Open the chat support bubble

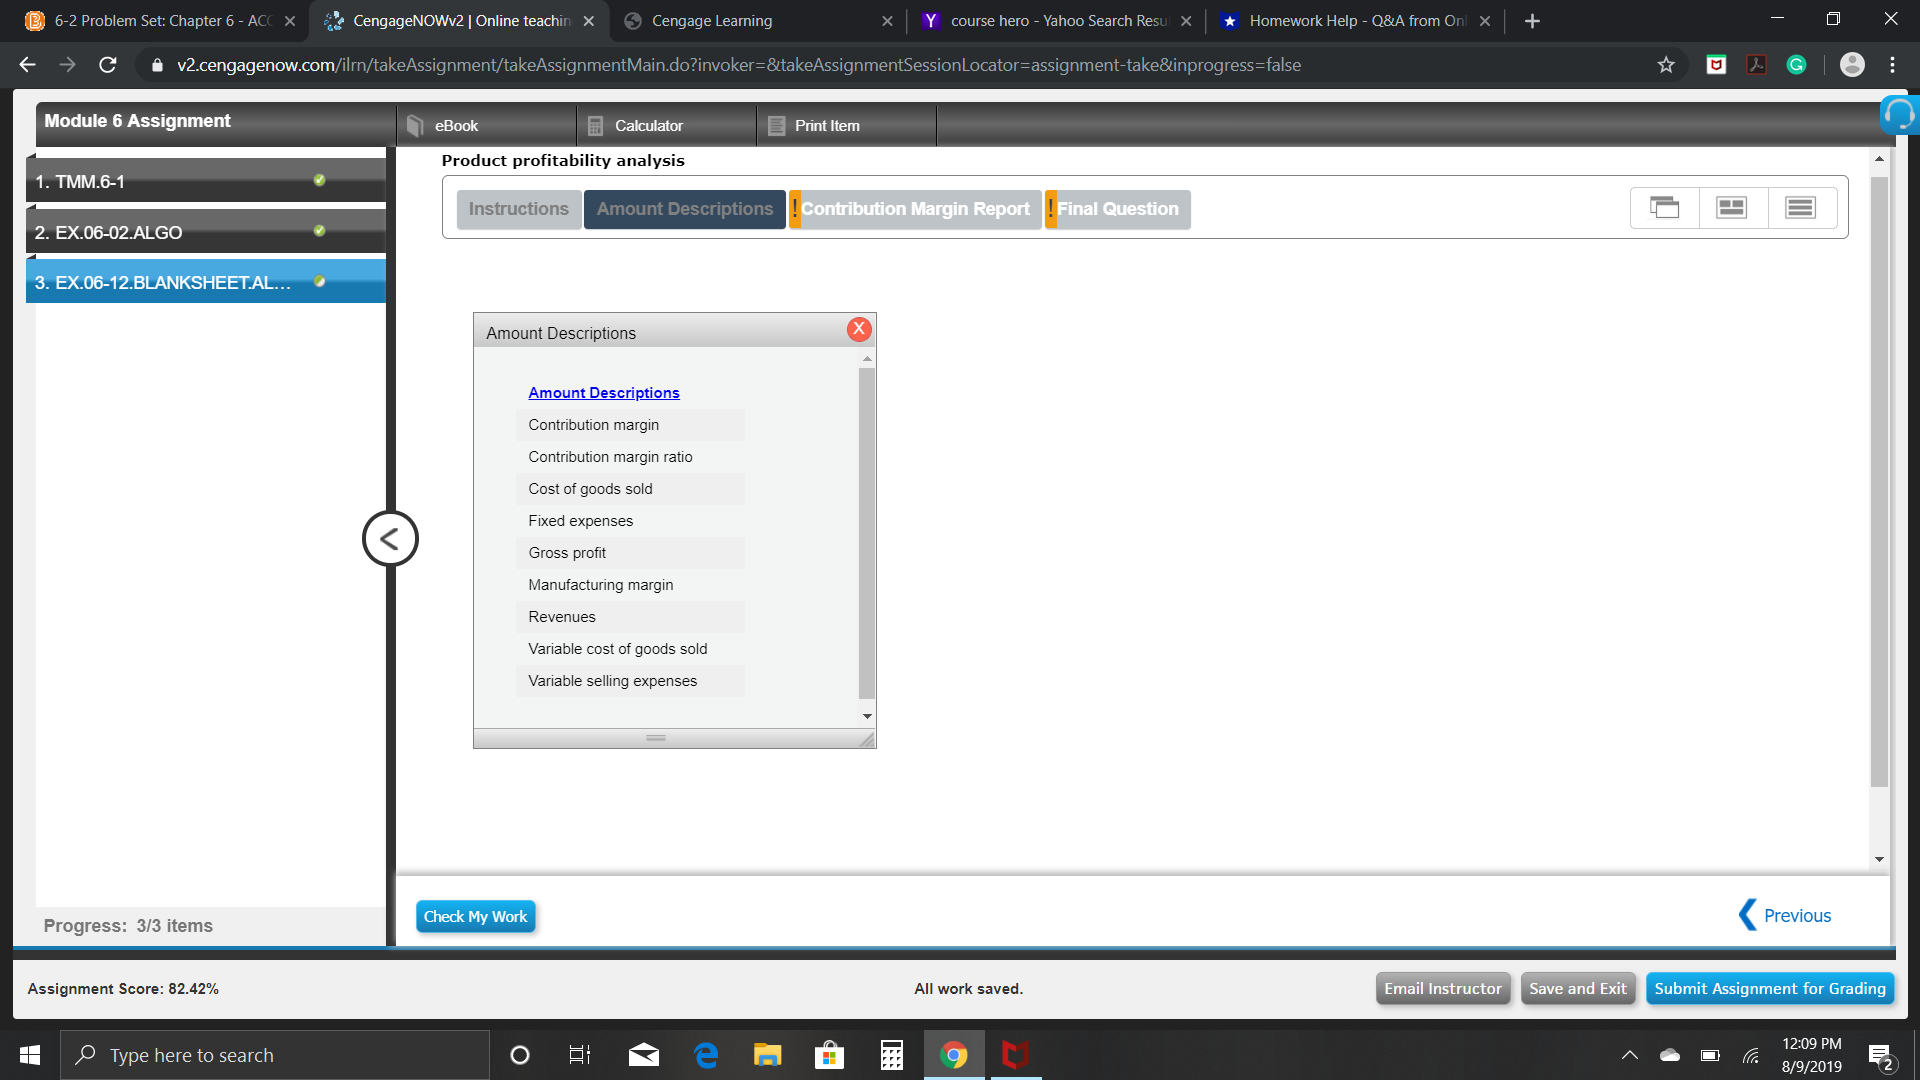coord(1899,114)
